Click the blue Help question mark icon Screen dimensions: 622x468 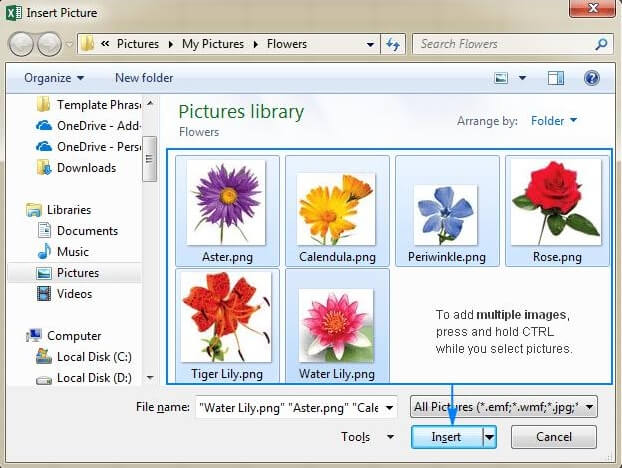[591, 78]
